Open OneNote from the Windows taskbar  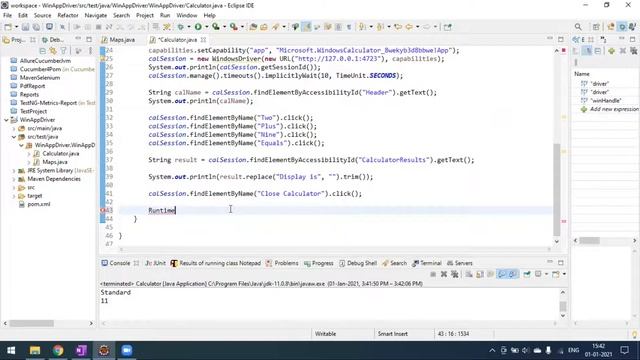pos(81,350)
